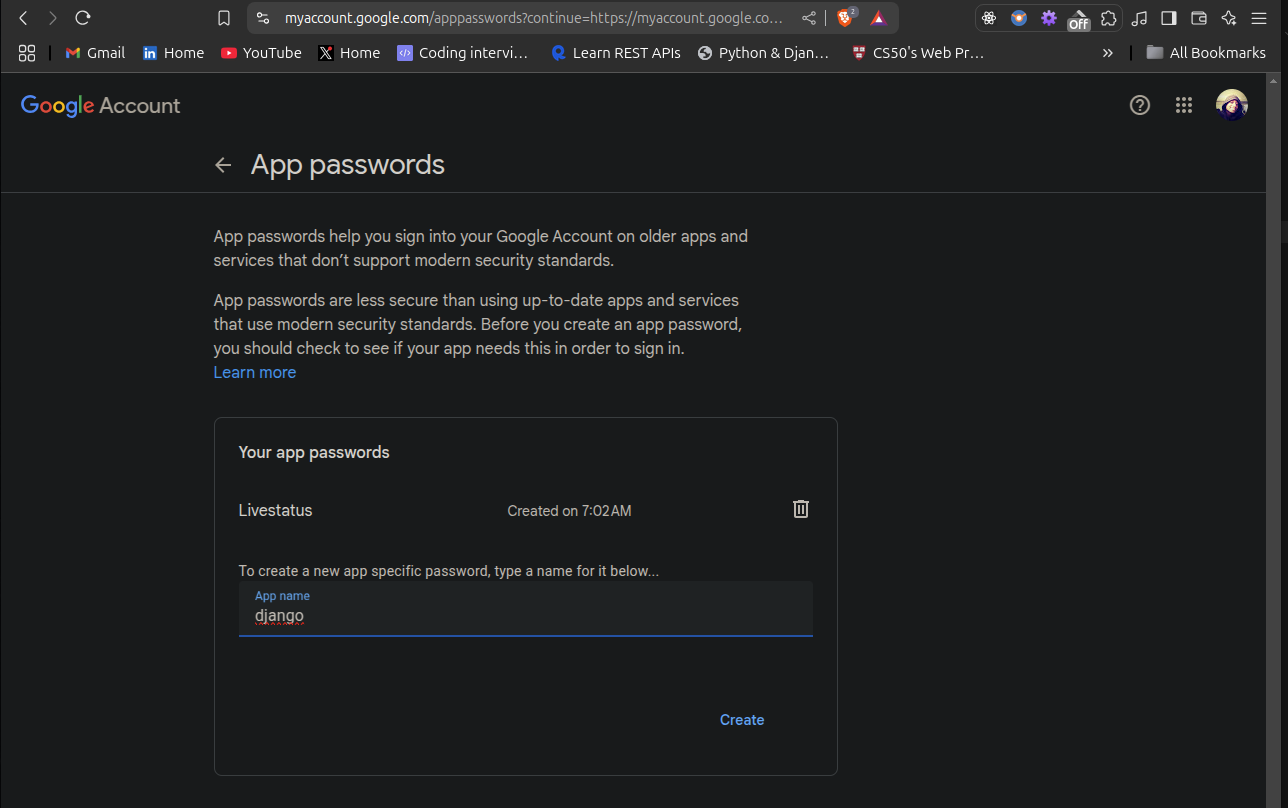The image size is (1288, 808).
Task: Open the media control music note icon
Action: point(1139,18)
